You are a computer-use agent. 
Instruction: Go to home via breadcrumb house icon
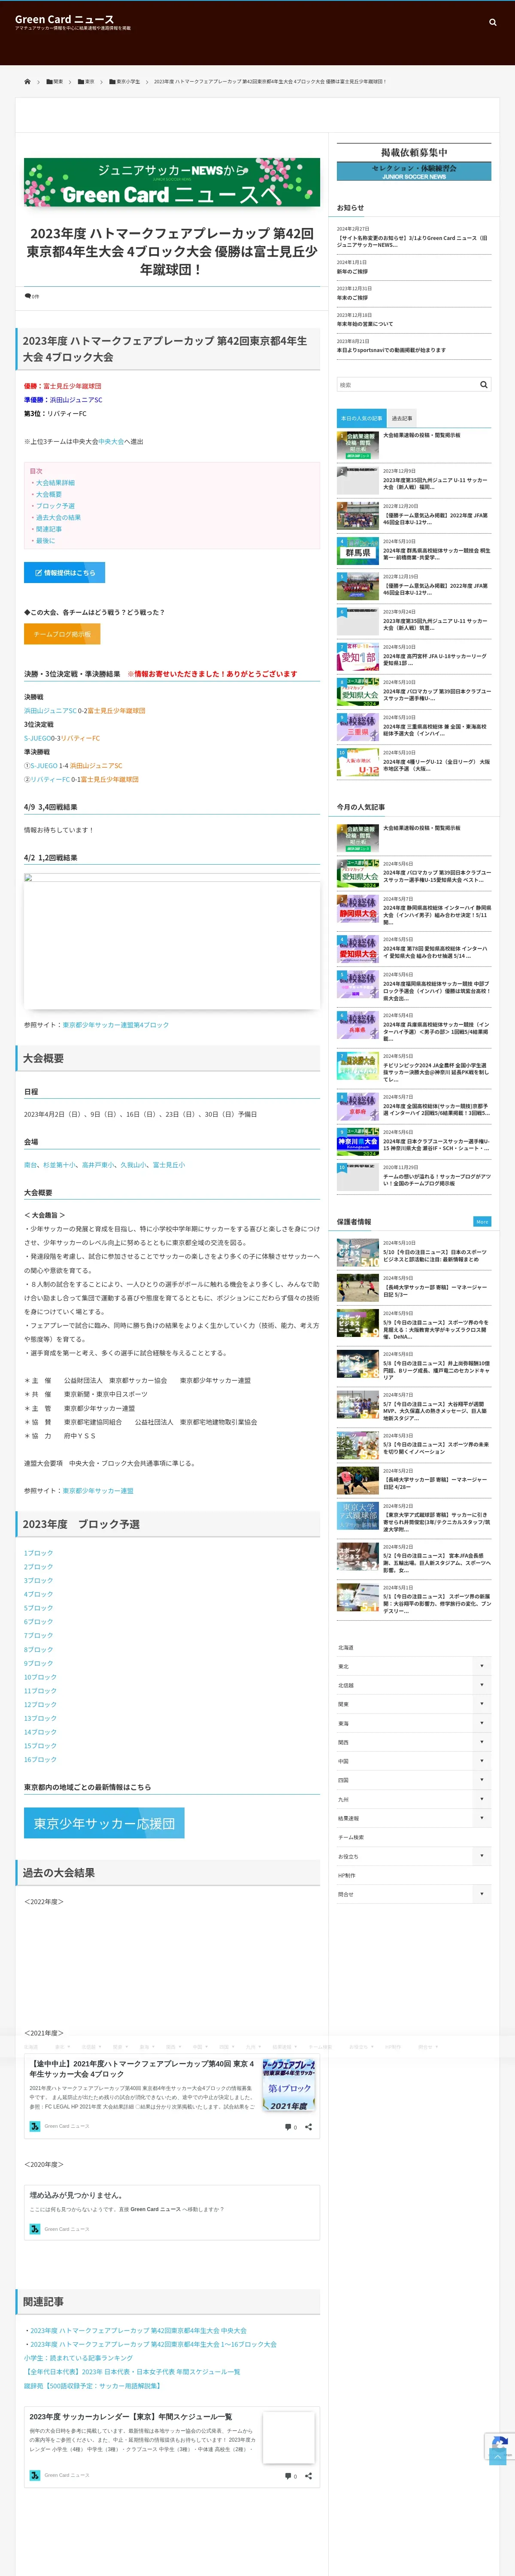[x=27, y=82]
